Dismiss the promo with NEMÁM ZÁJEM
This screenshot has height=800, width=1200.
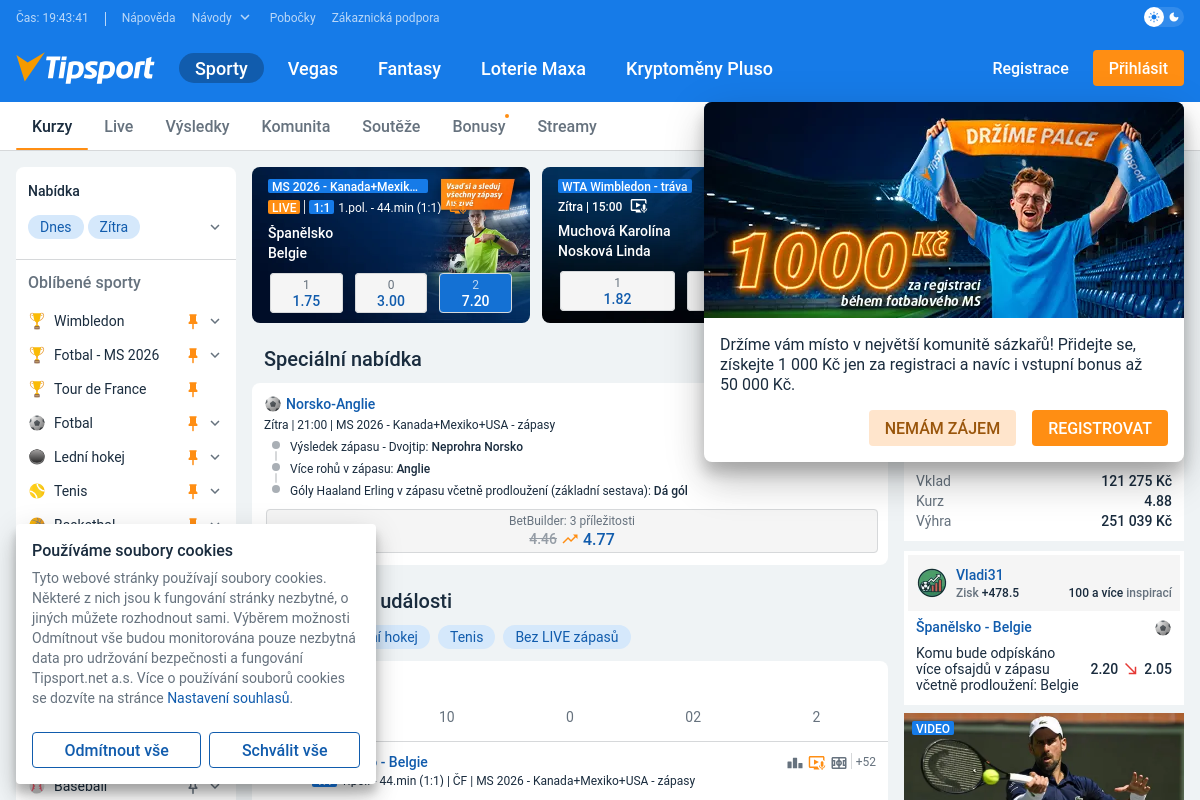point(942,428)
